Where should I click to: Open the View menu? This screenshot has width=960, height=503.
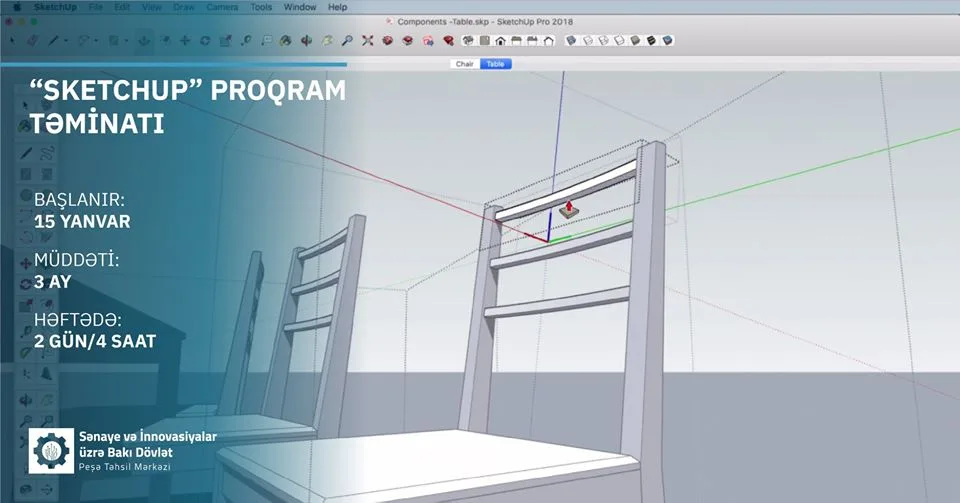click(x=152, y=7)
